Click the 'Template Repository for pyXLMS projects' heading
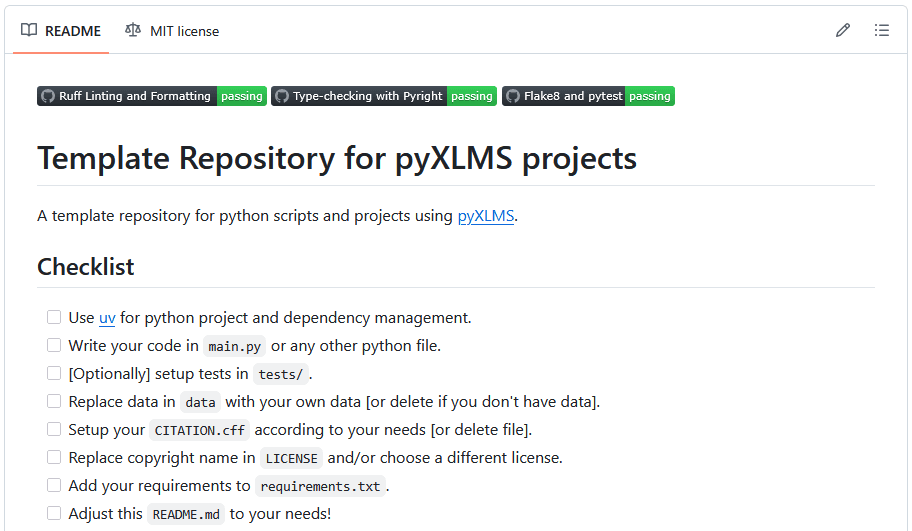This screenshot has width=912, height=531. pos(337,158)
